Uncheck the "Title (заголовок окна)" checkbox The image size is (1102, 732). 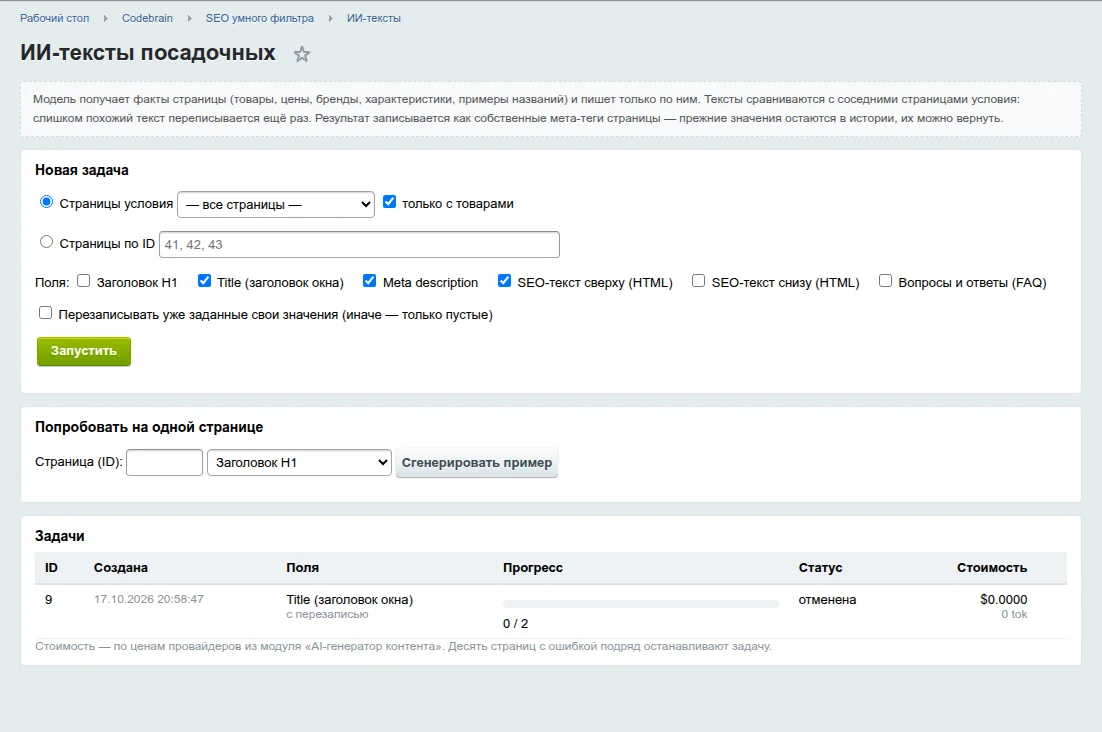(205, 281)
